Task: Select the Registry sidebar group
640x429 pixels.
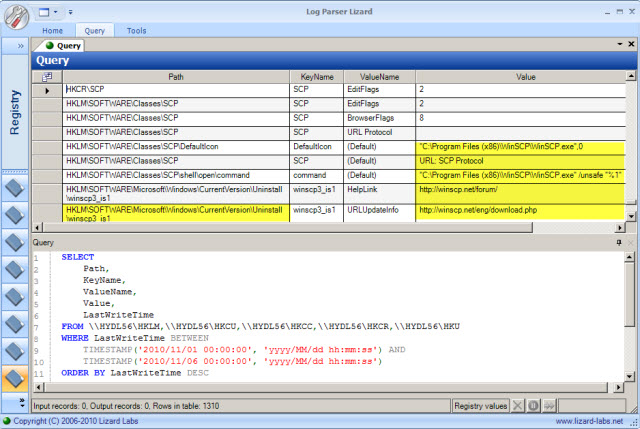Action: pos(15,112)
